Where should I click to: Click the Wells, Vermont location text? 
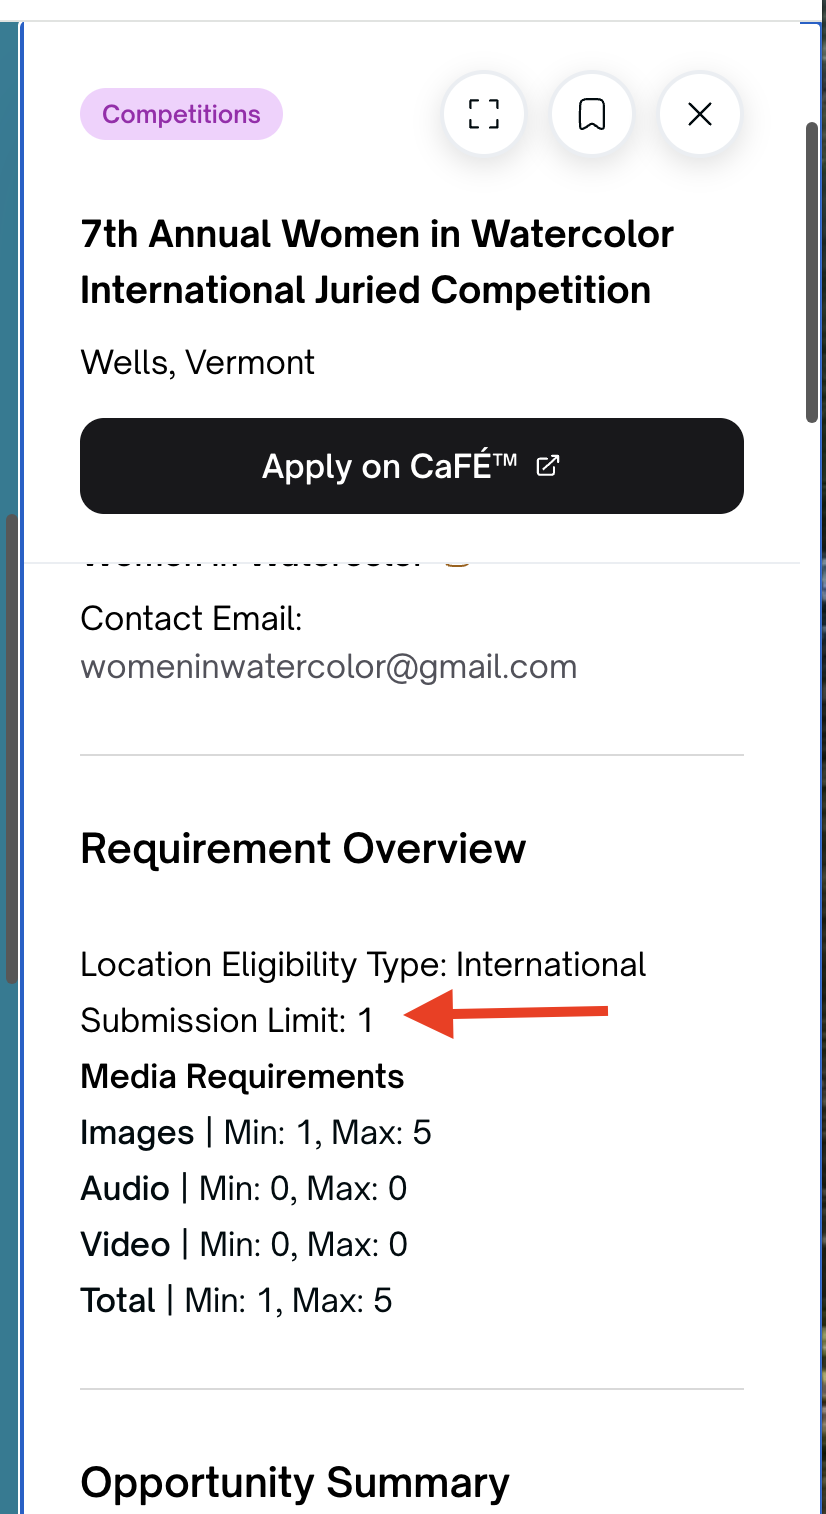coord(197,362)
